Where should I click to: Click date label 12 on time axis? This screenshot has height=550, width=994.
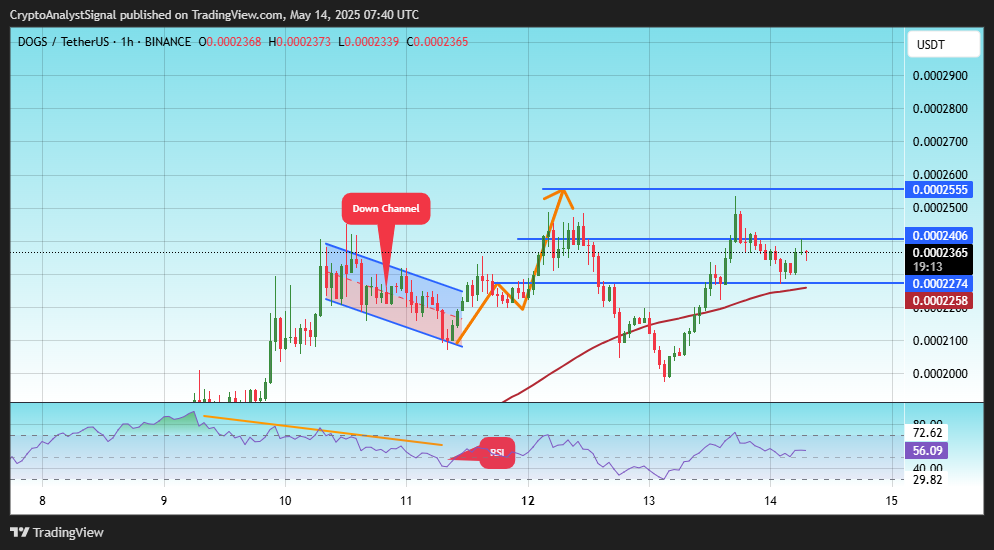[527, 501]
